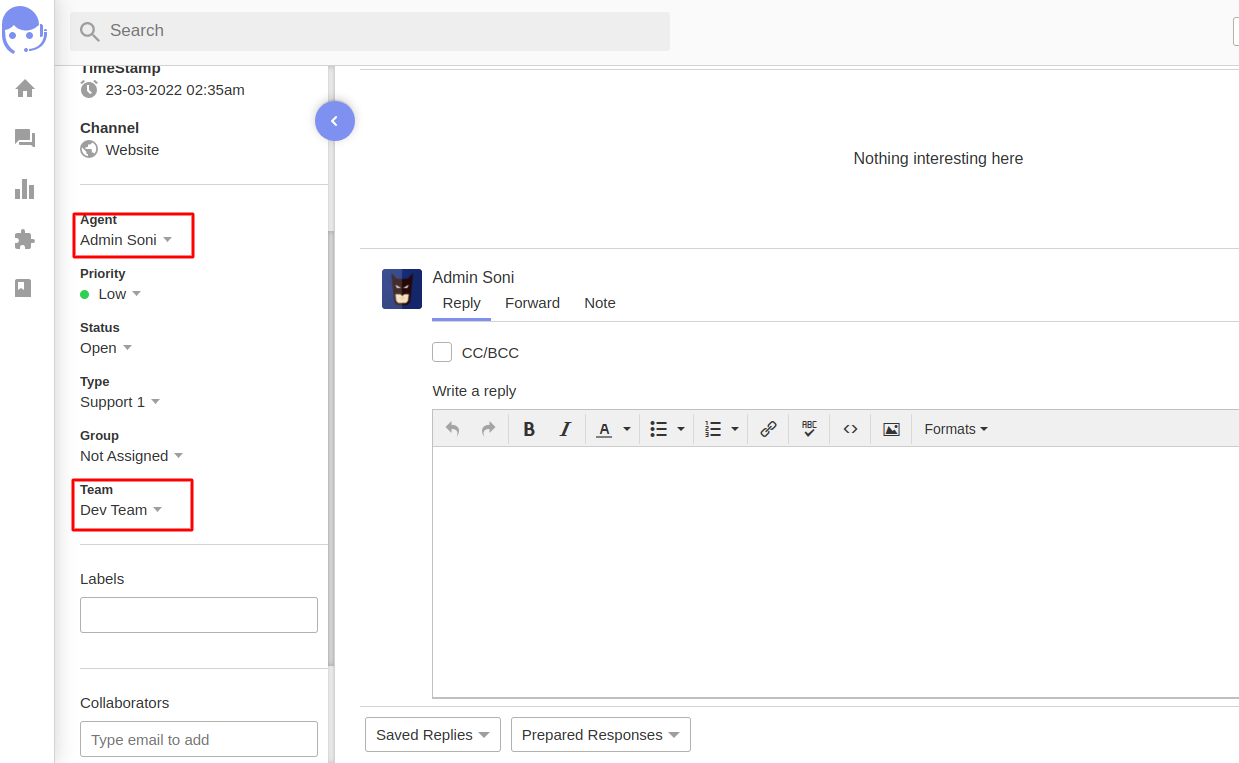
Task: Click the 'Channel' heading
Action: point(109,128)
